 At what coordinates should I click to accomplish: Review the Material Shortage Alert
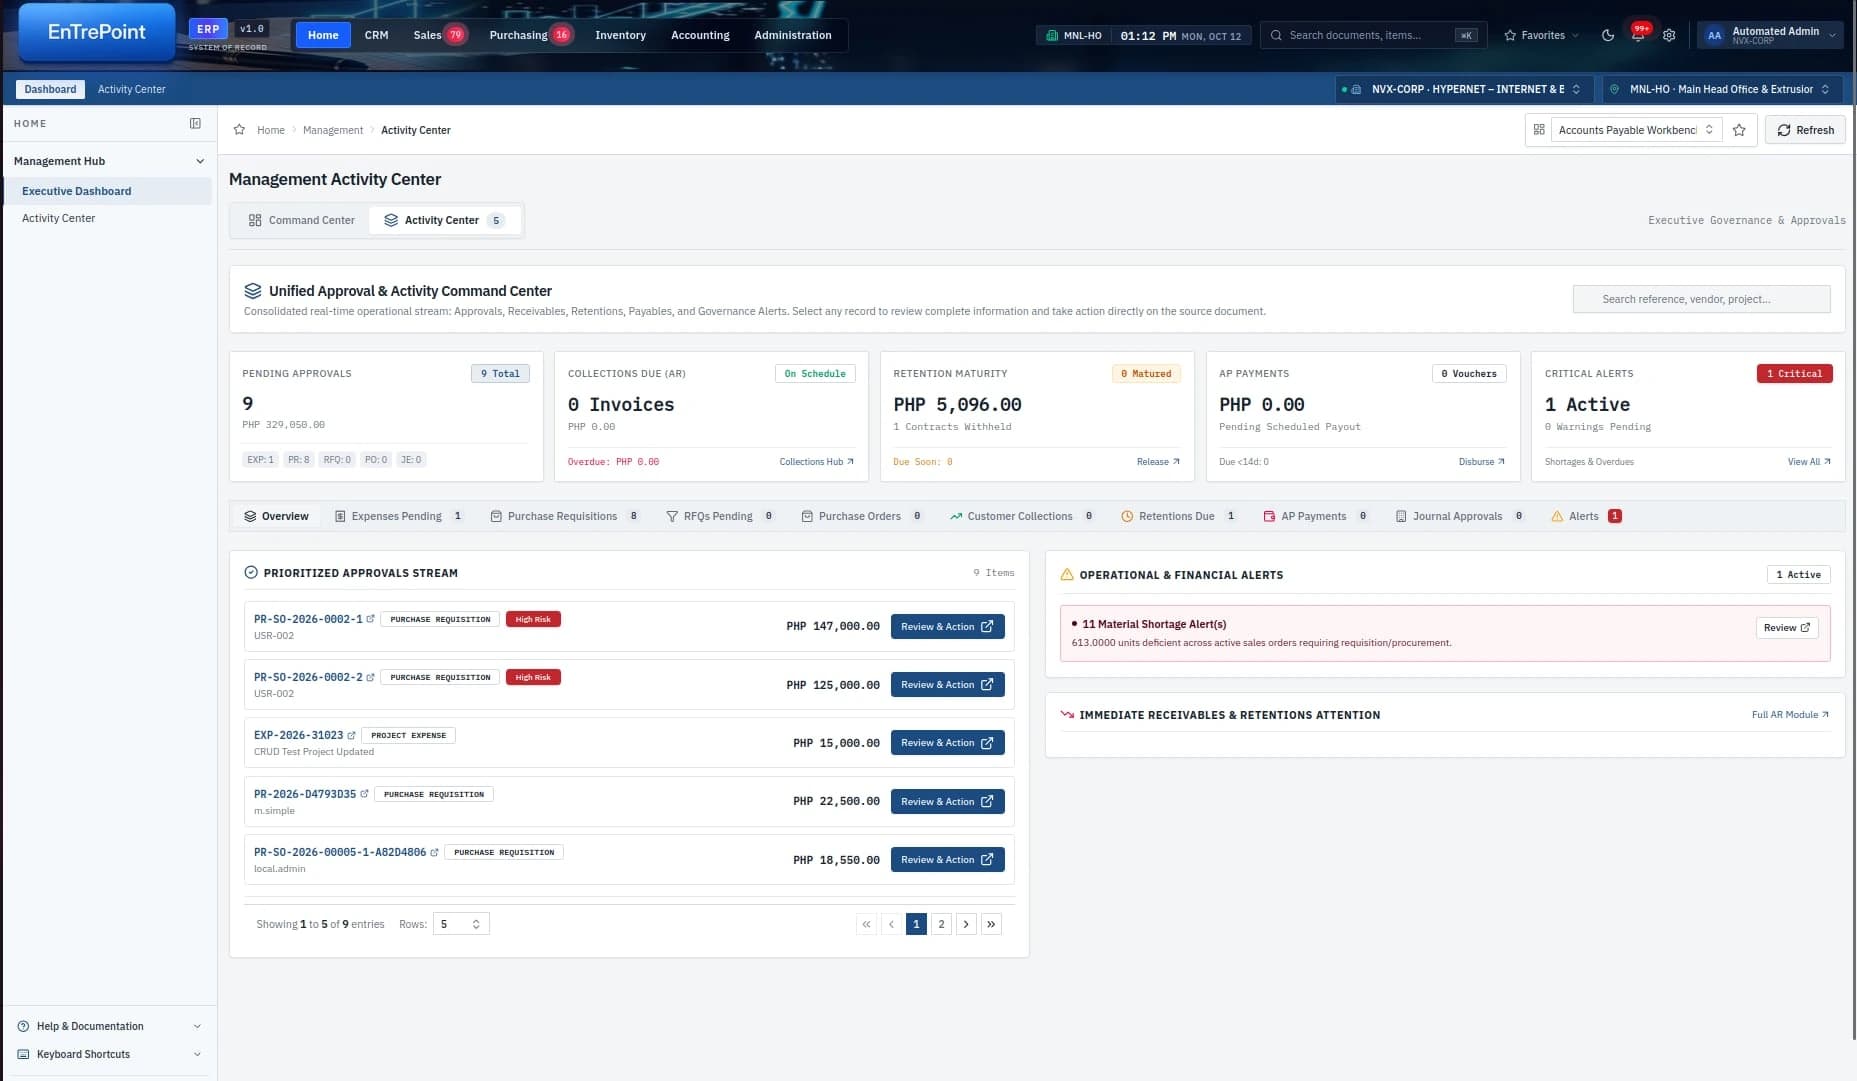pyautogui.click(x=1786, y=628)
